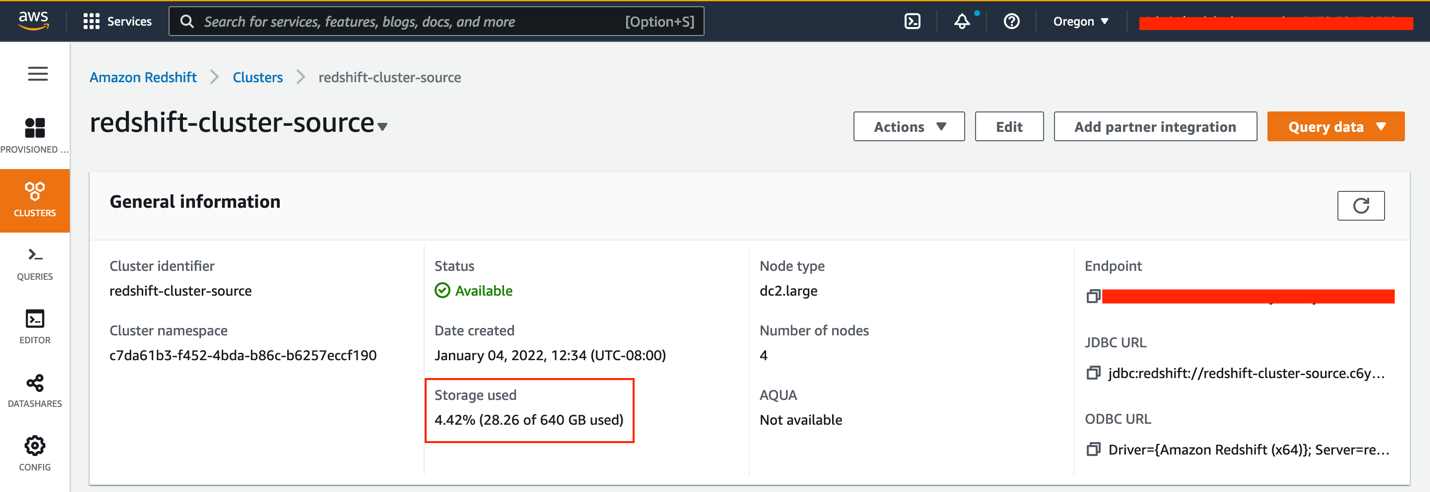Toggle the hamburger navigation menu
The width and height of the screenshot is (1430, 492).
click(38, 74)
